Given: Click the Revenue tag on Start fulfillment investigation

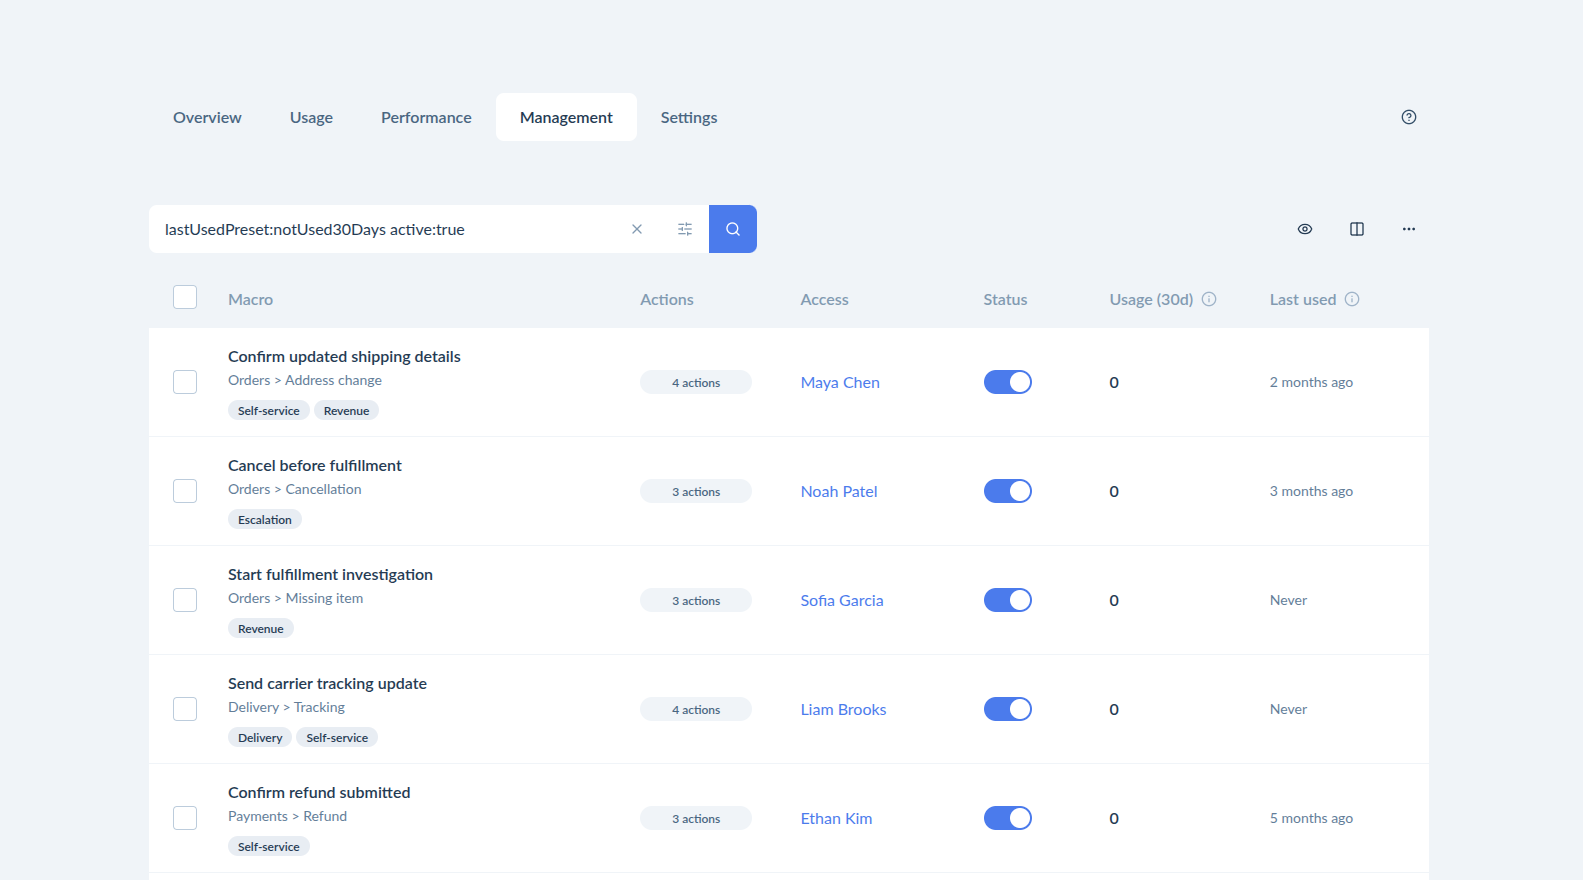Looking at the screenshot, I should [x=261, y=628].
